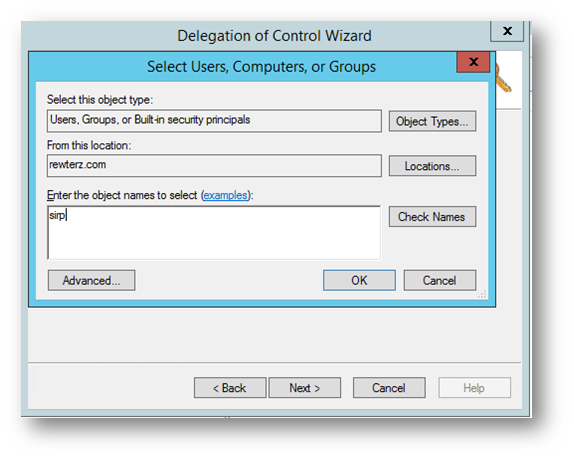Focus the object names box containing sirp
This screenshot has width=574, height=460.
pyautogui.click(x=214, y=233)
